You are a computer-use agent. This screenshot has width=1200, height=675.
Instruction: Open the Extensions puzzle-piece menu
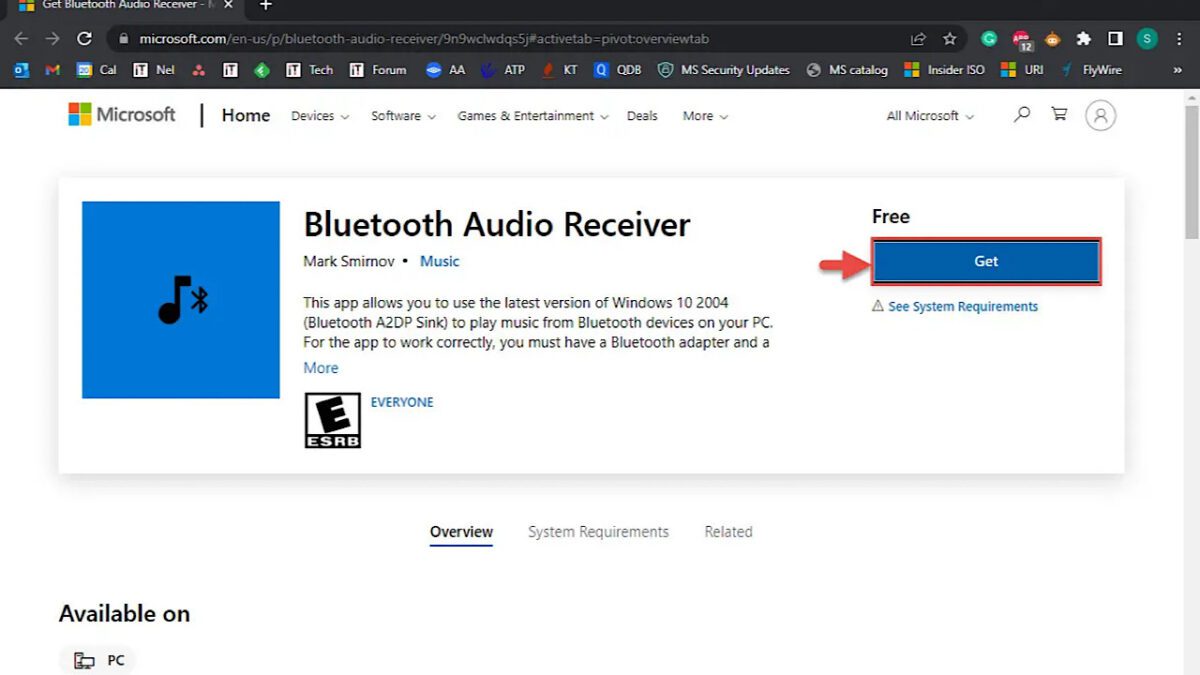pos(1083,39)
